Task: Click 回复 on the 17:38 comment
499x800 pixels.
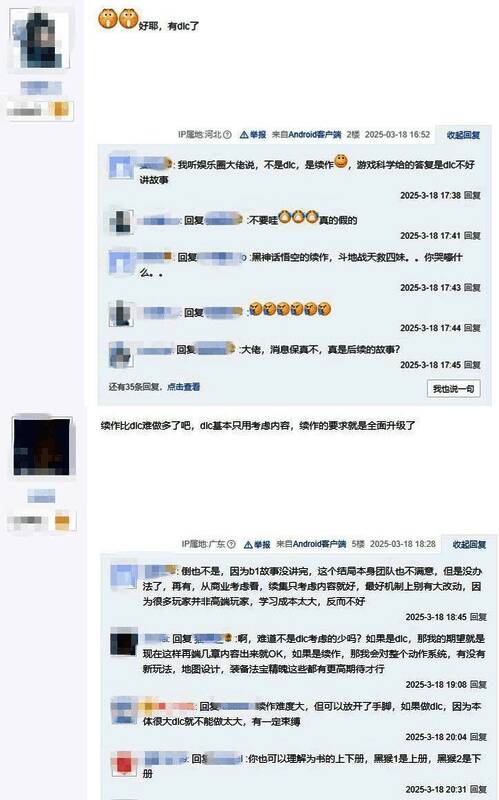Action: [x=472, y=195]
